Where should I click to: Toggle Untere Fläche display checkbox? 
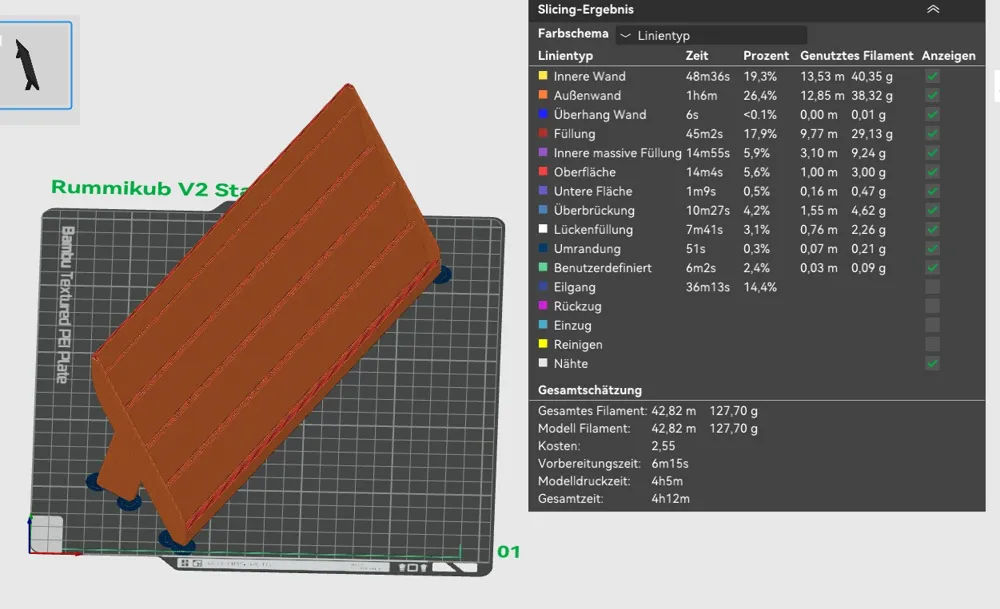coord(932,191)
